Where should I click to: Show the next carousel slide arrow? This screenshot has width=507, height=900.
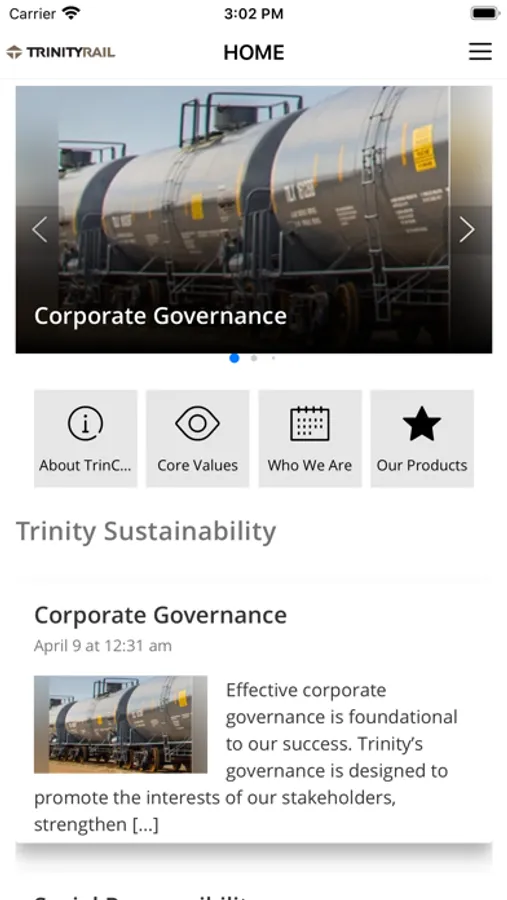coord(467,230)
